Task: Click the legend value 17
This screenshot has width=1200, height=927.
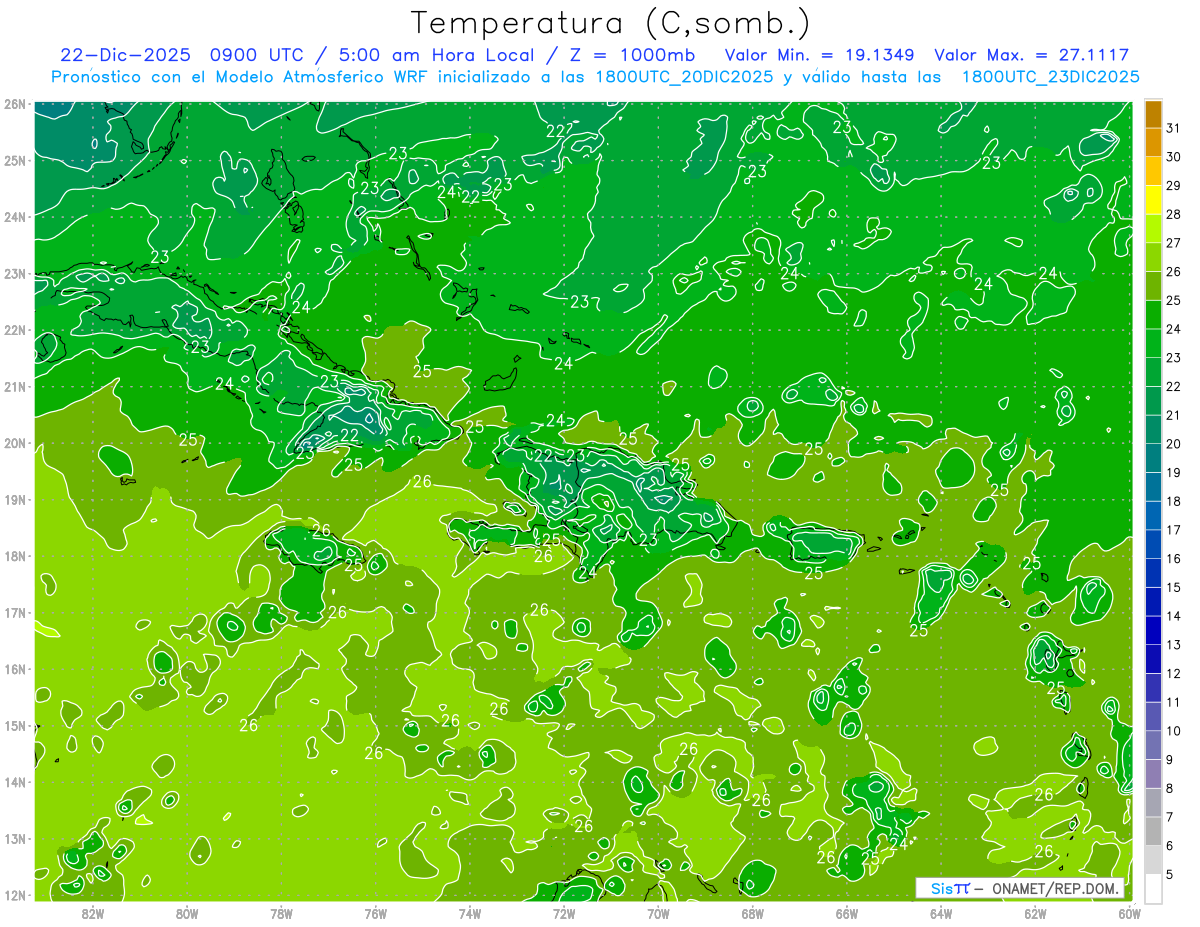Action: pyautogui.click(x=1174, y=530)
